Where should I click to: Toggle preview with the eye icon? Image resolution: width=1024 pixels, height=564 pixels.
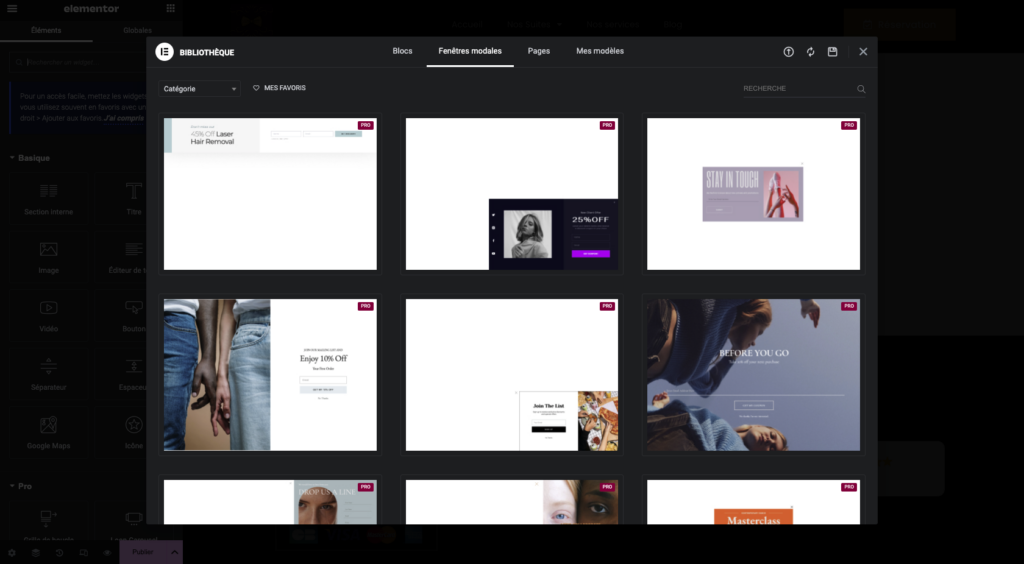(x=107, y=552)
